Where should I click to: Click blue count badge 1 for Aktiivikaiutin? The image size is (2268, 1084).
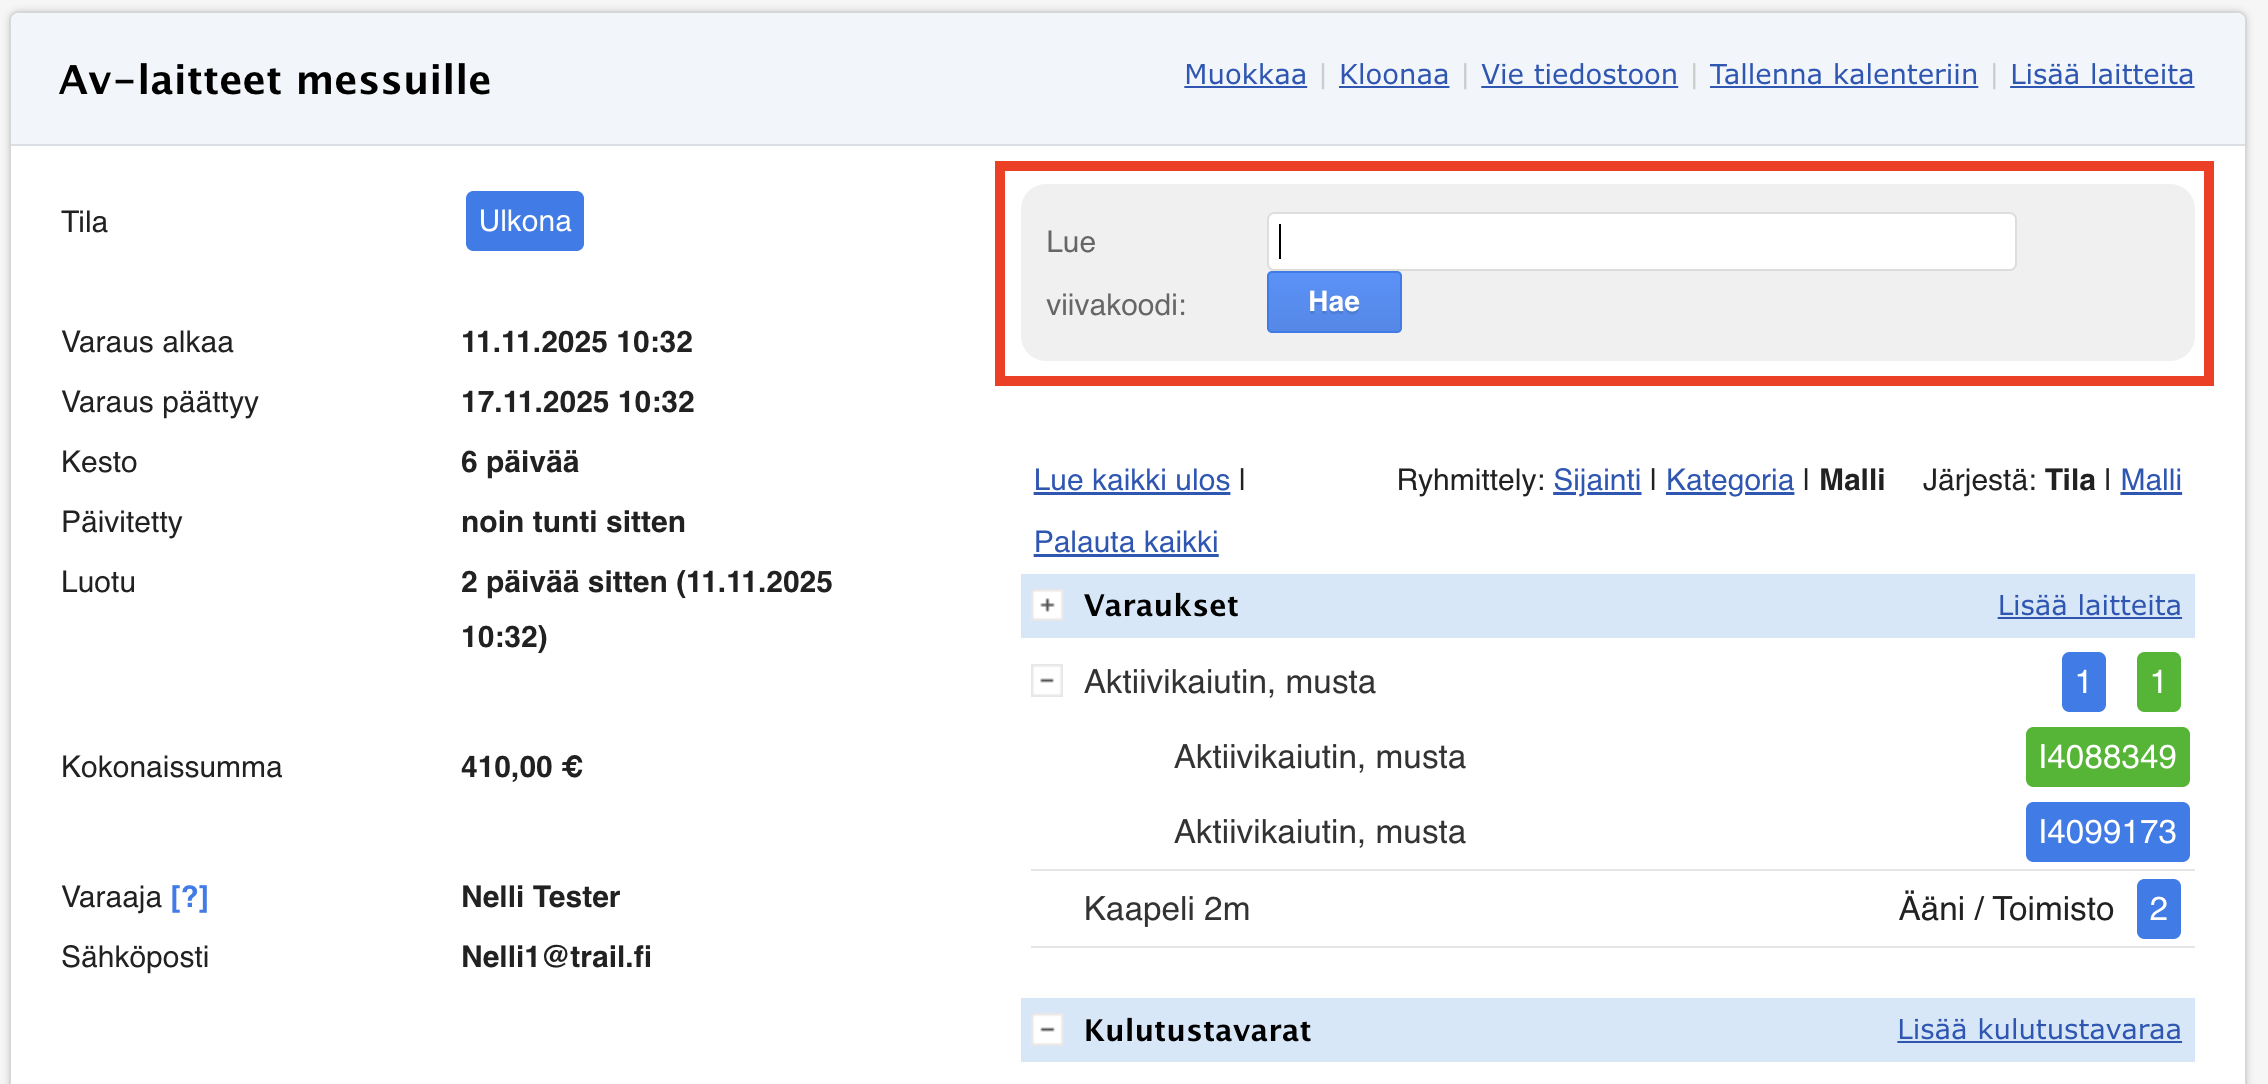click(x=2083, y=682)
